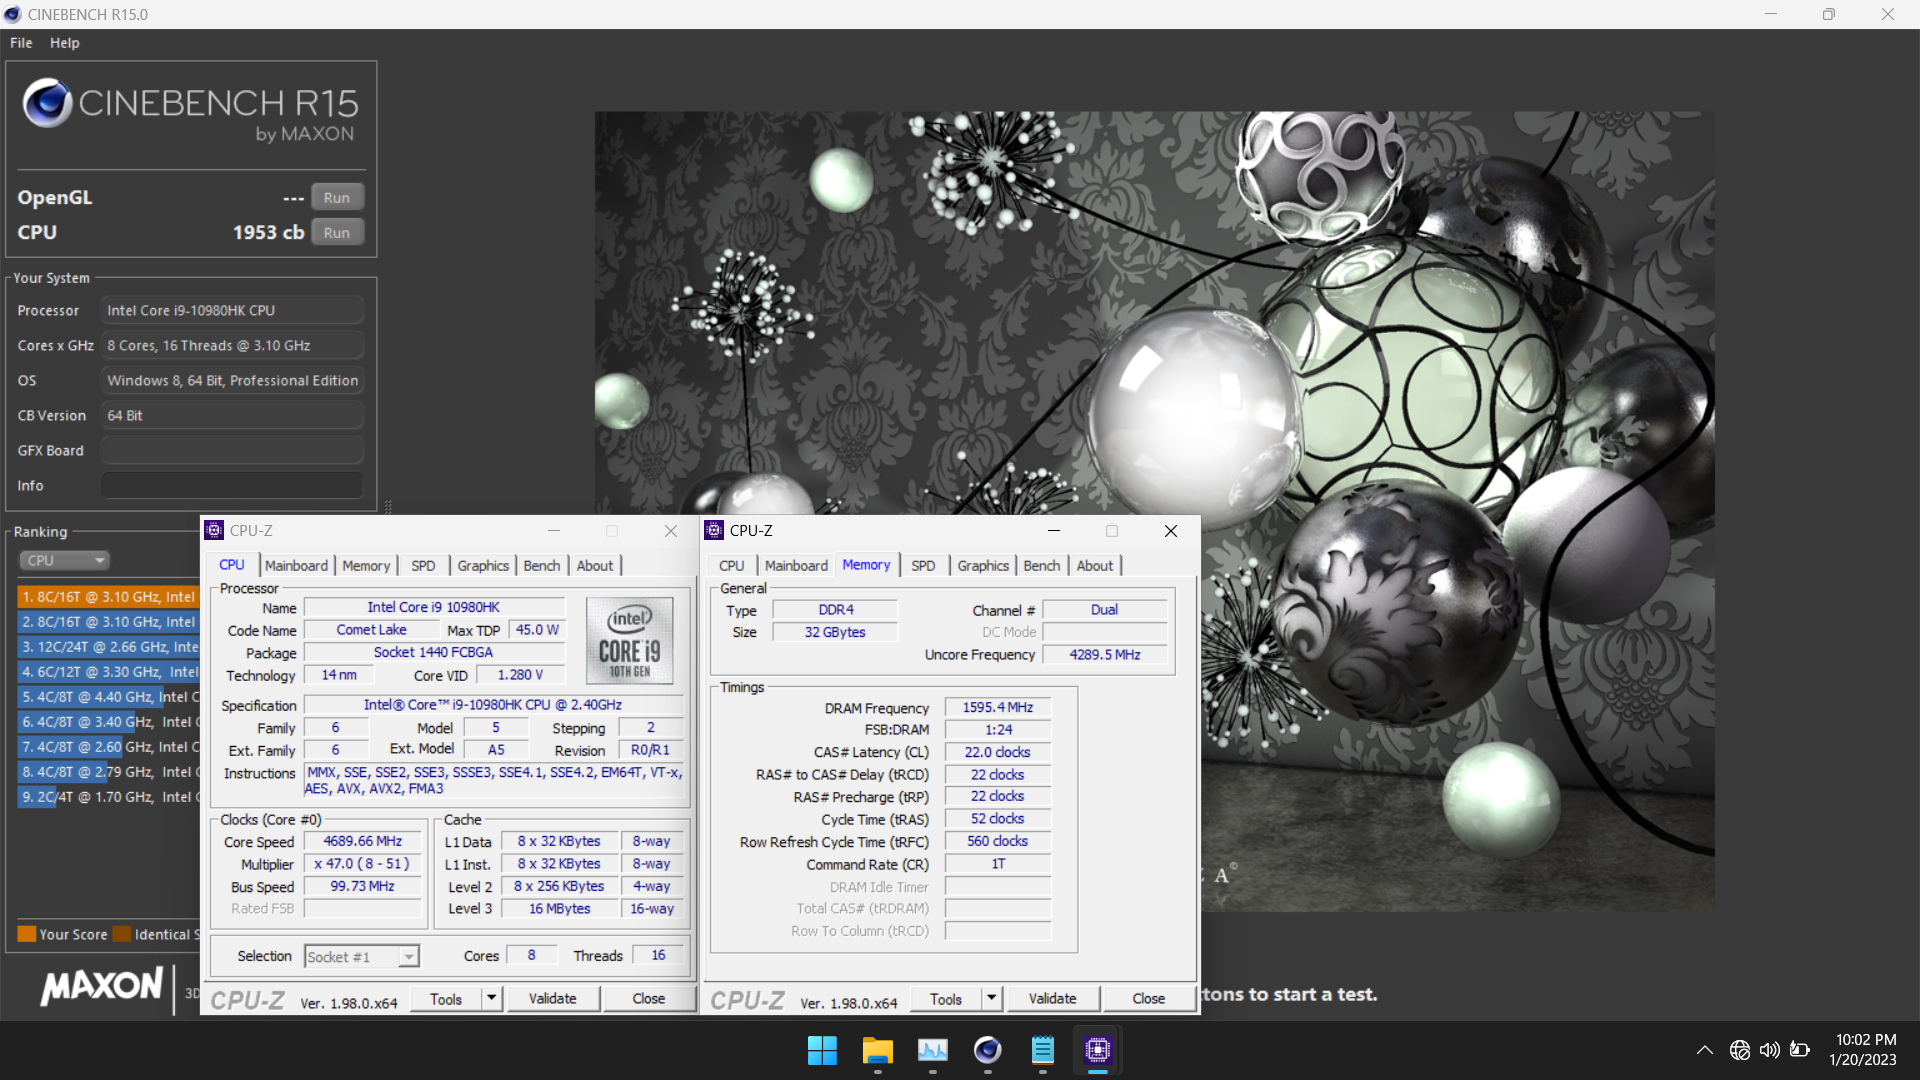The image size is (1920, 1080).
Task: Click Close button in right CPU-Z window
Action: point(1148,998)
